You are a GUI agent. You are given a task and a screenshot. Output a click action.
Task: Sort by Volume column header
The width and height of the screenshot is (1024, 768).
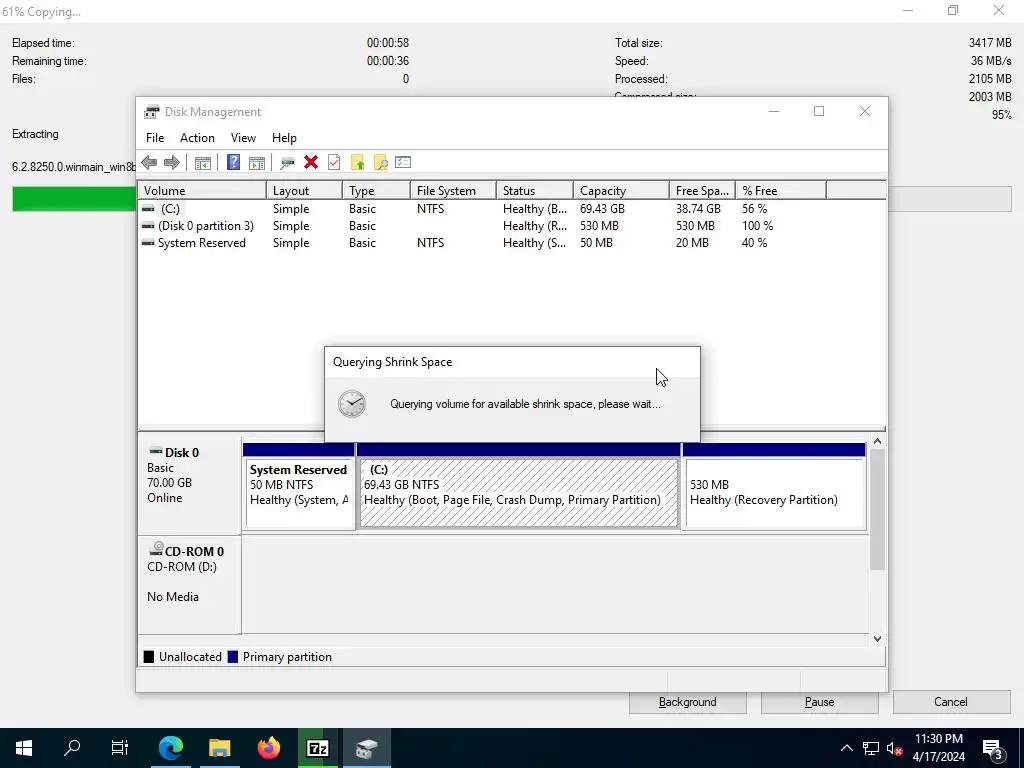[202, 191]
